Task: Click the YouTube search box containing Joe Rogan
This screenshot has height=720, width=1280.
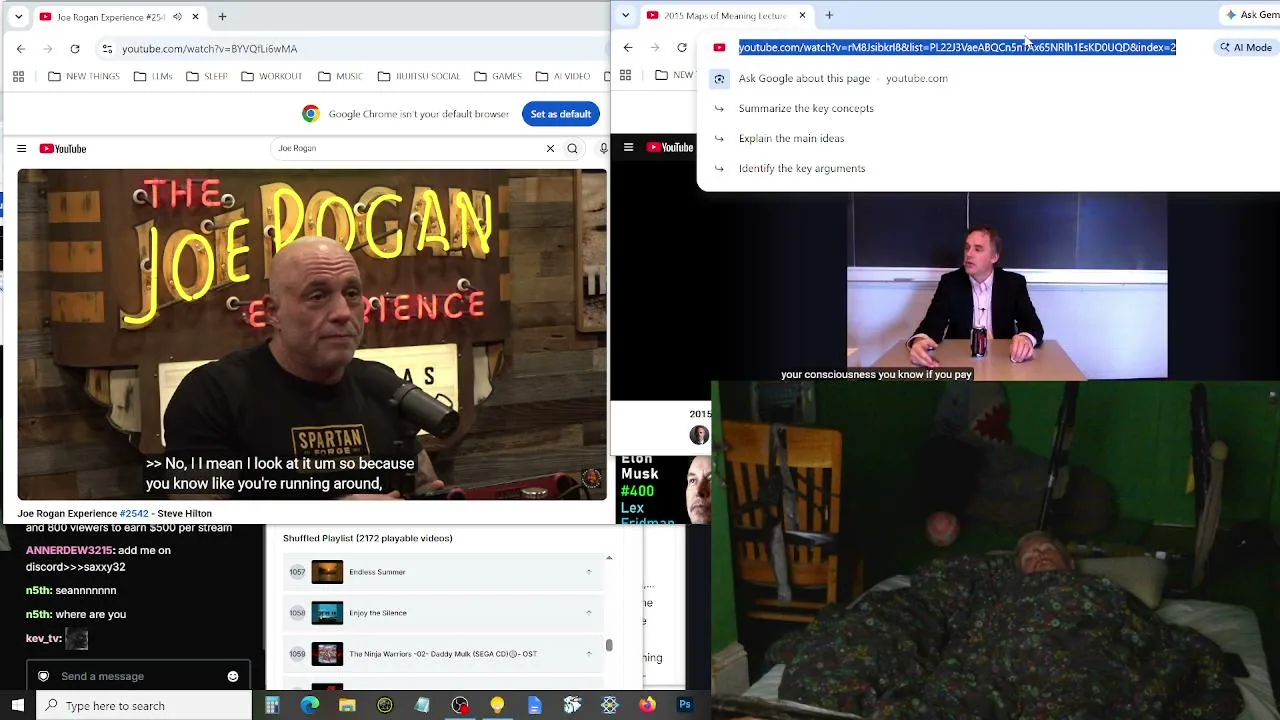Action: [x=408, y=148]
